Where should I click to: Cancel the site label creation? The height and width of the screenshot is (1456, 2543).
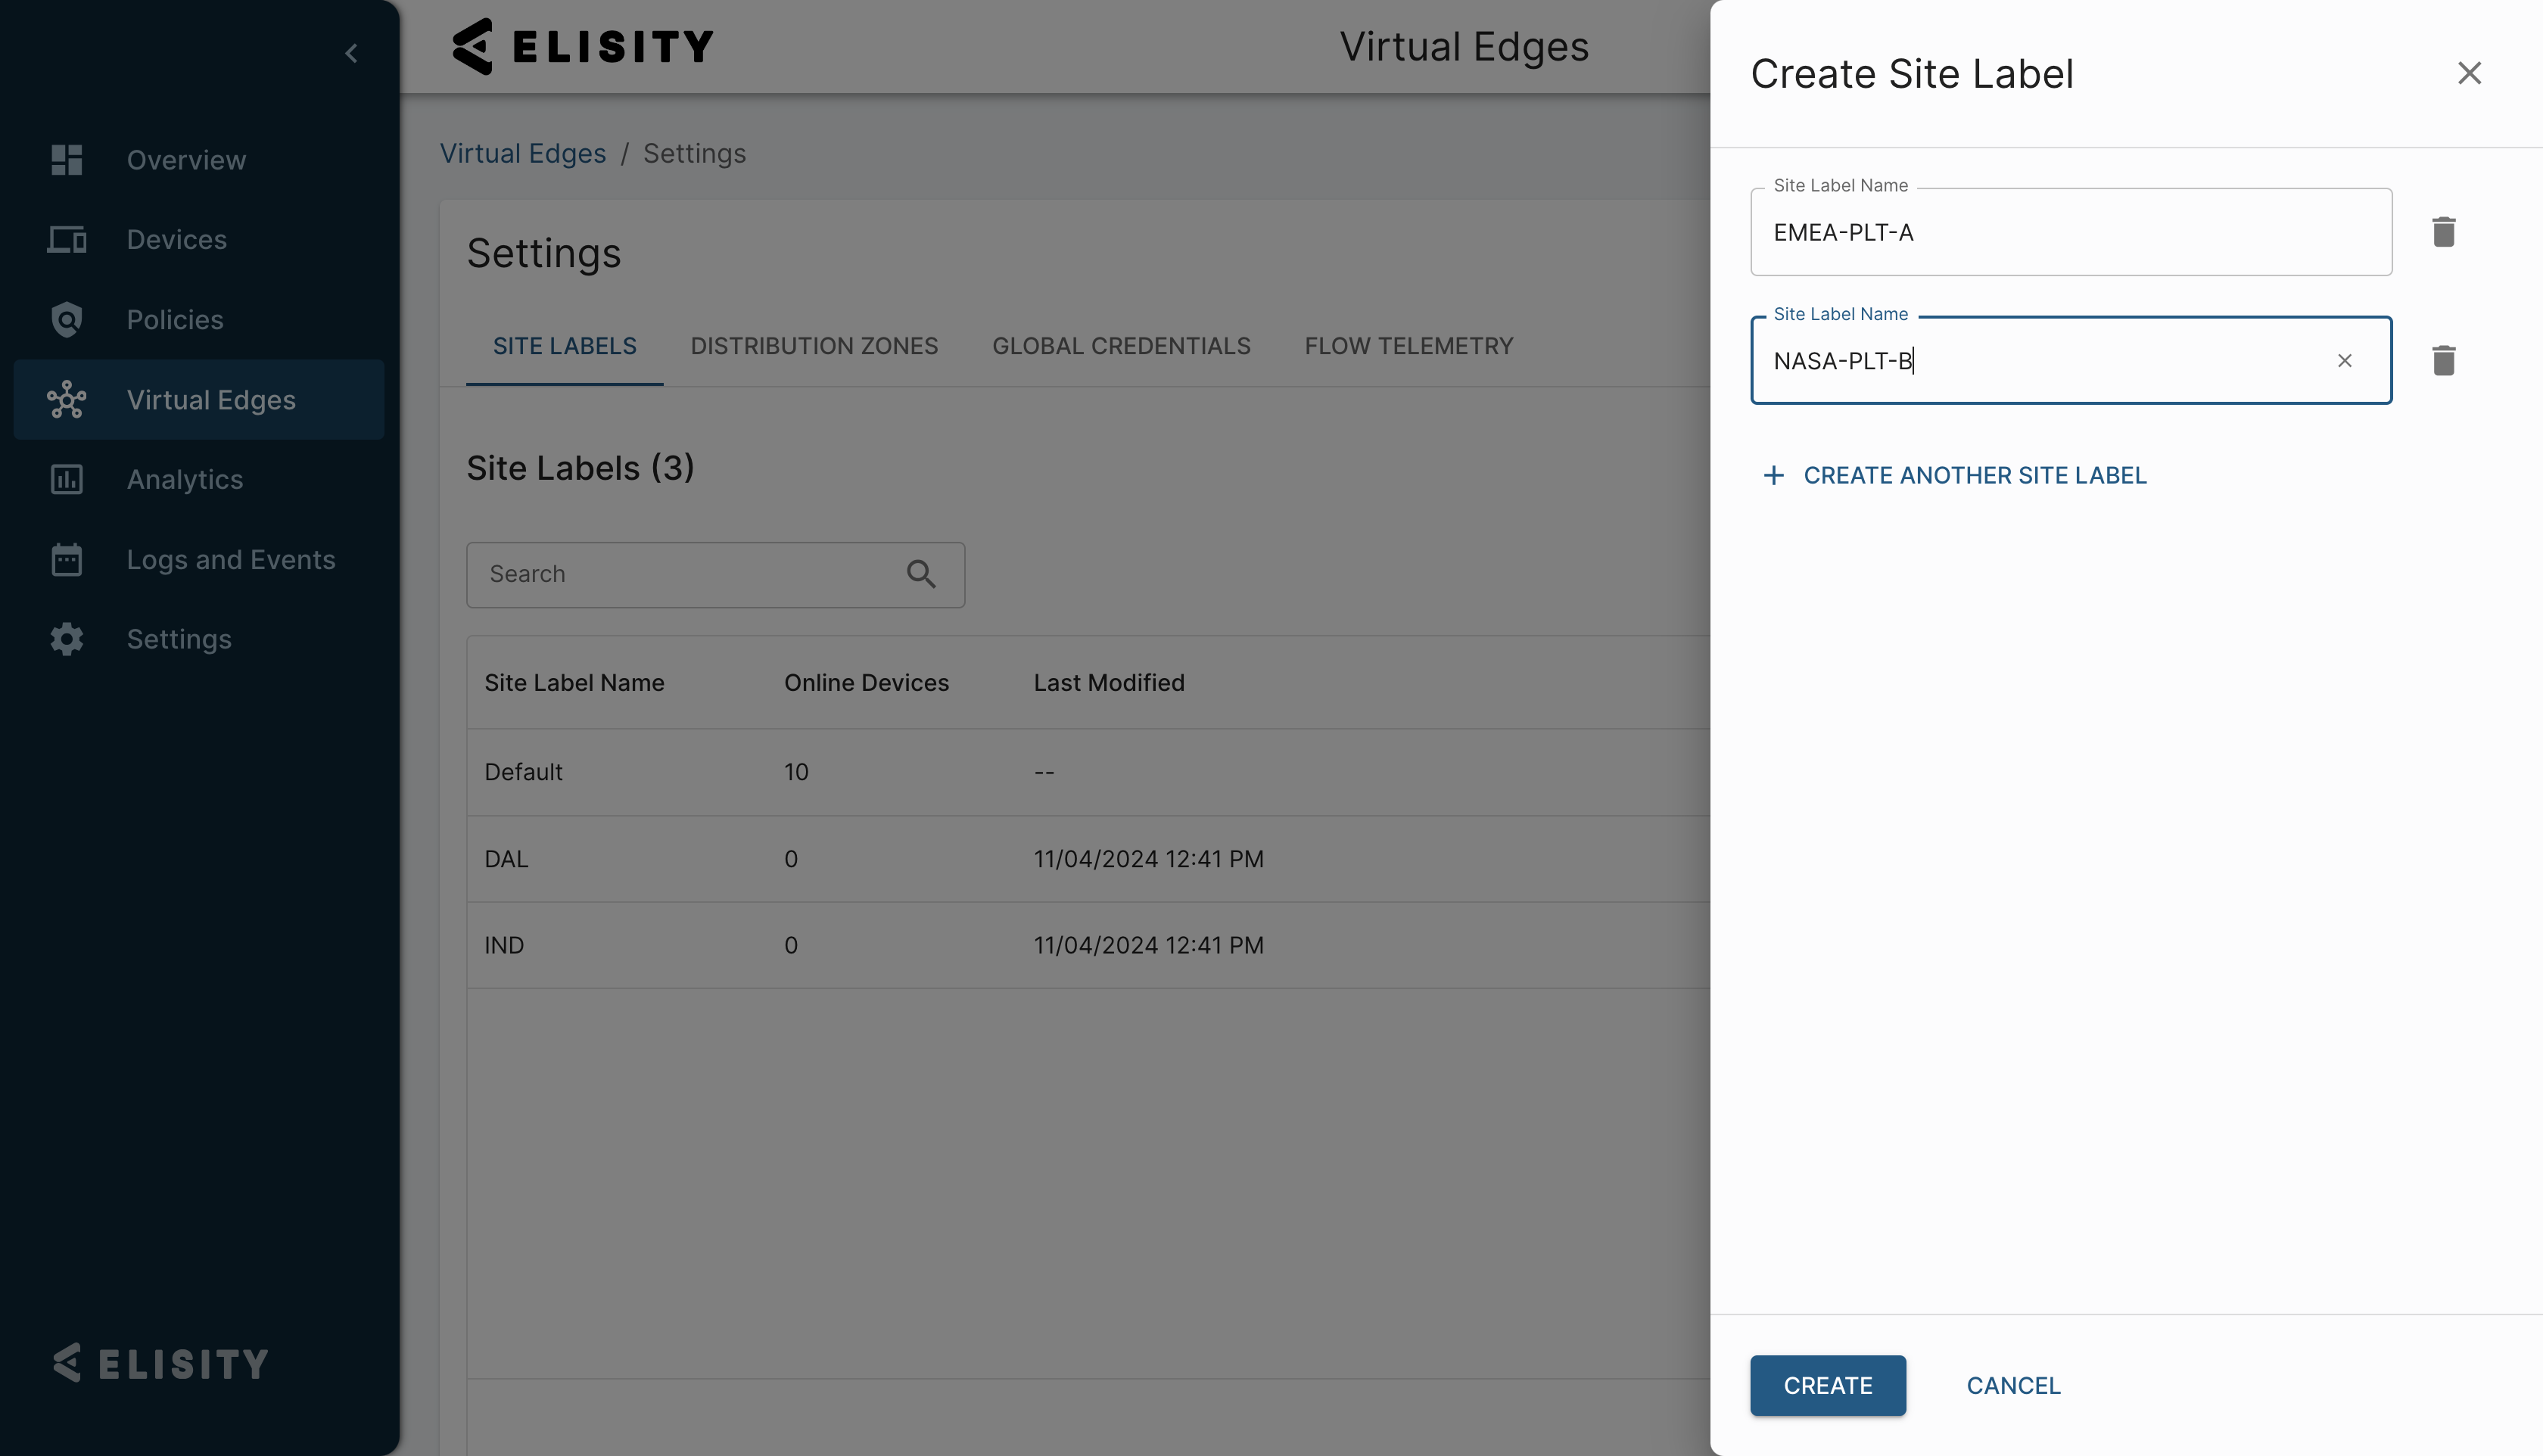click(x=2013, y=1385)
